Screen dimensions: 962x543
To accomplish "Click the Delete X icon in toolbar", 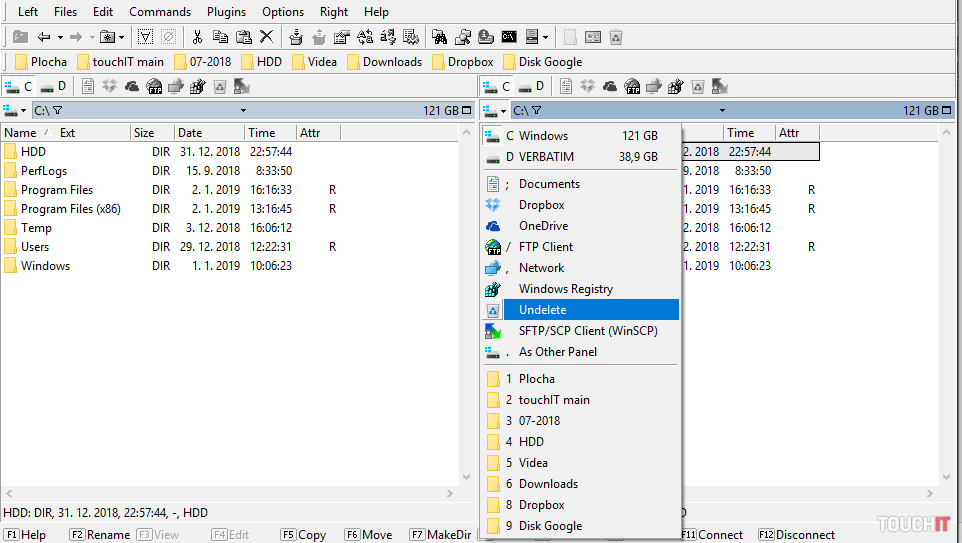I will point(267,37).
